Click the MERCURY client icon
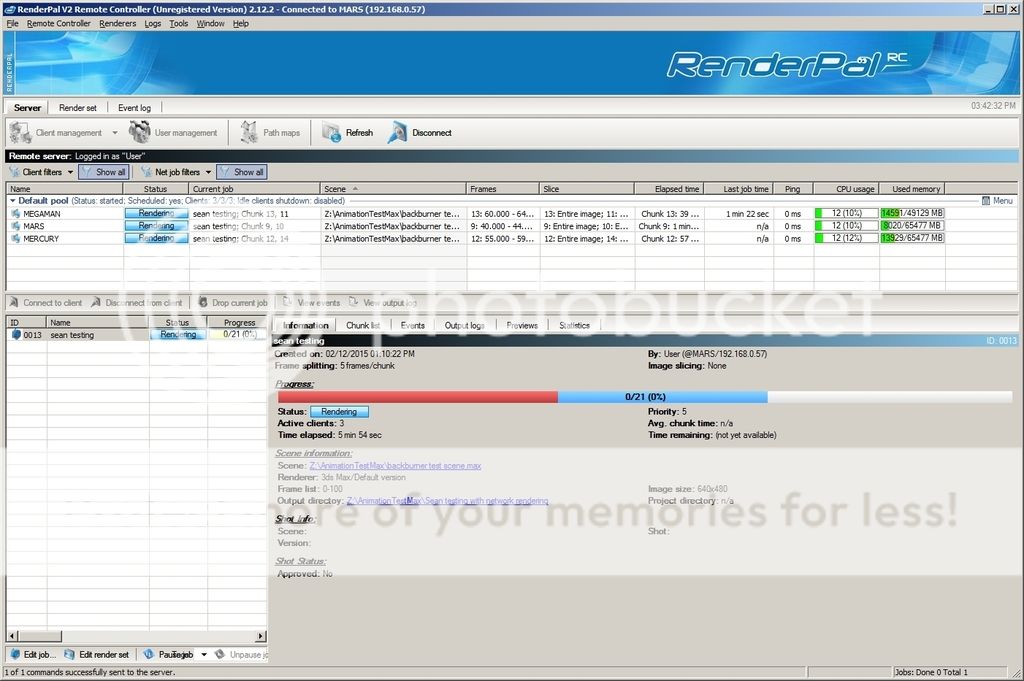1024x681 pixels. coord(16,238)
